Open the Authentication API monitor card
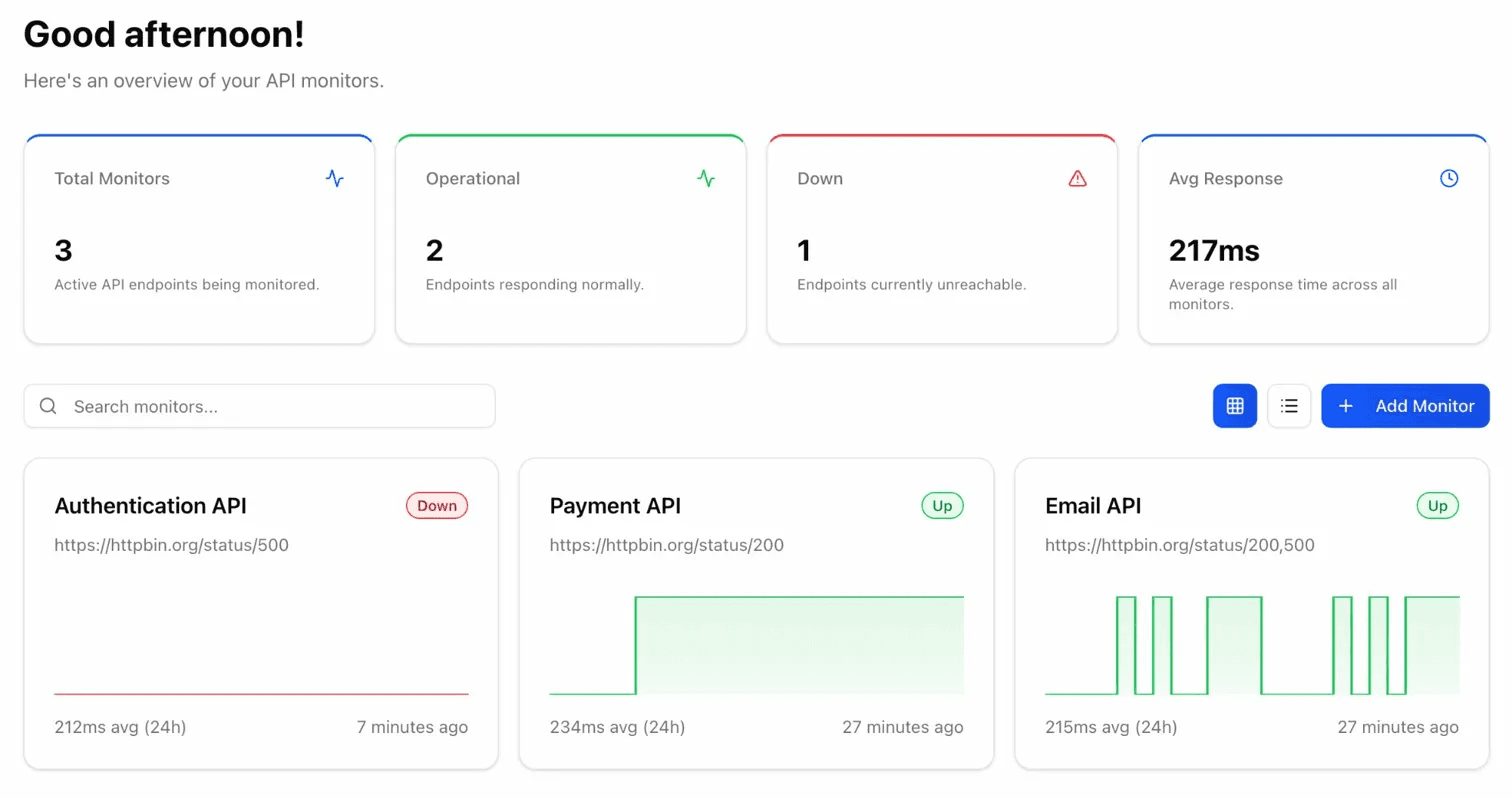Screen dimensions: 1512x798 coord(260,612)
